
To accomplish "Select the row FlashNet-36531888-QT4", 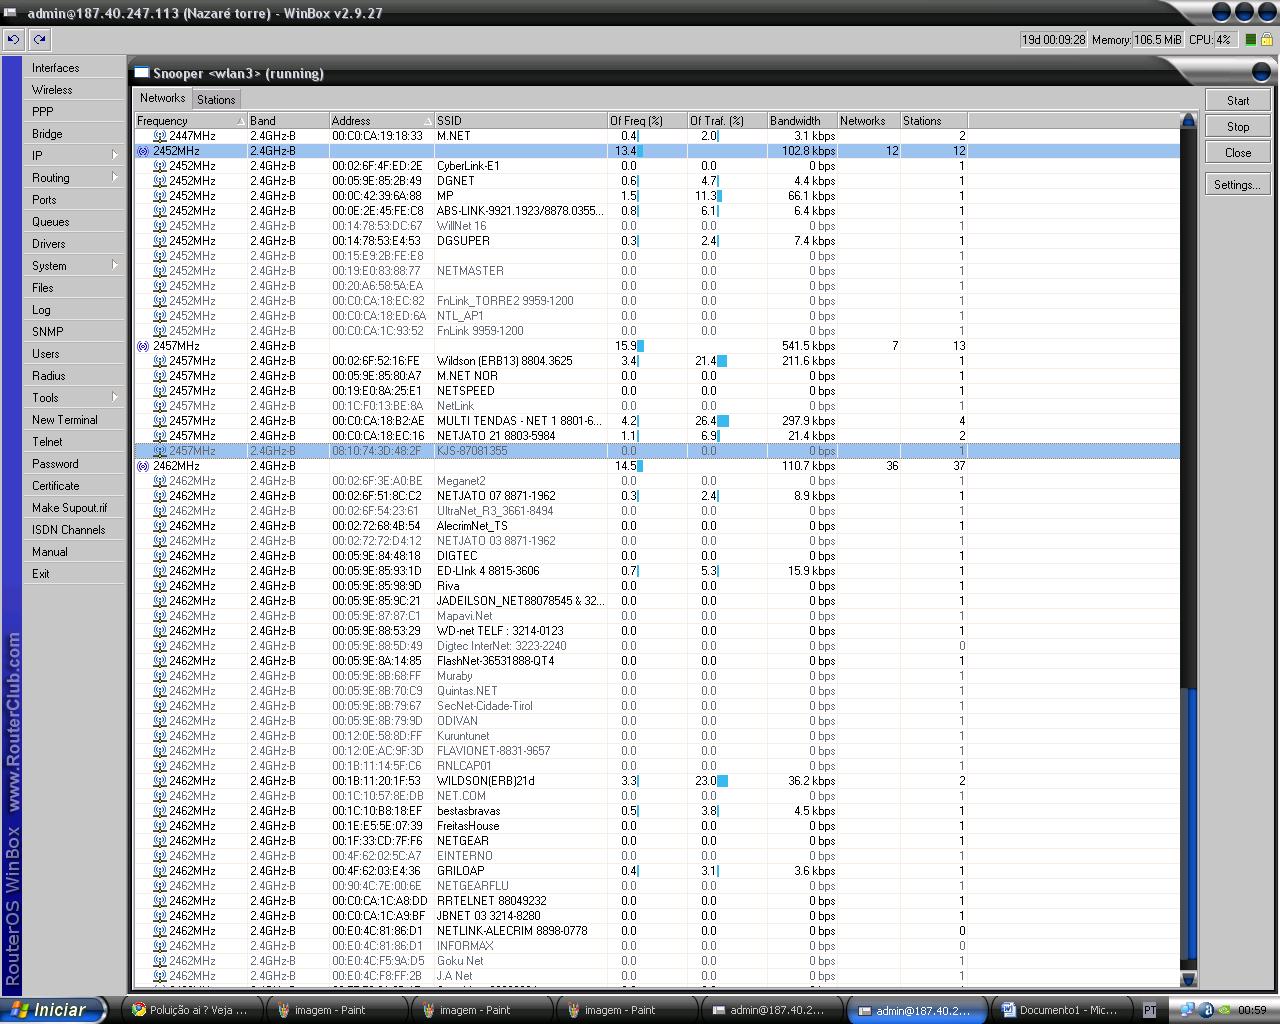I will (657, 661).
